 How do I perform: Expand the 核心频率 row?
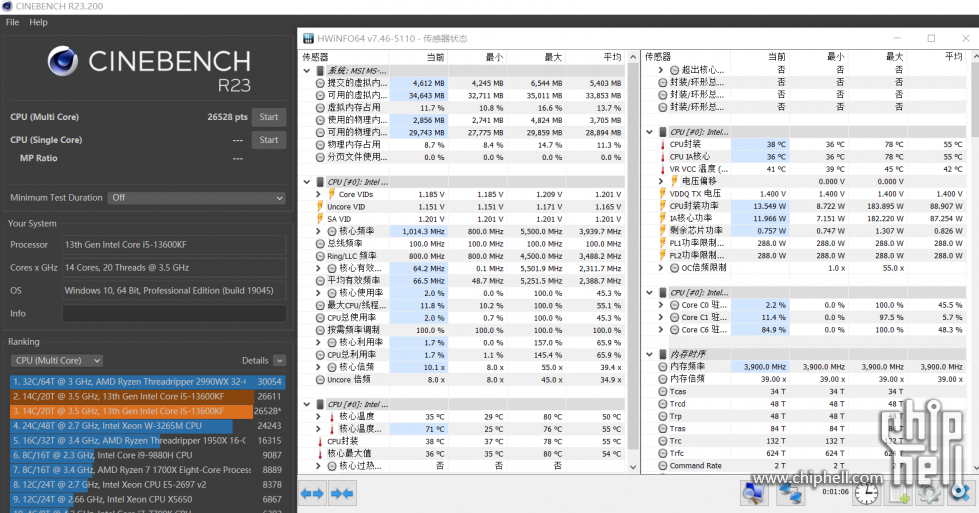[x=318, y=232]
